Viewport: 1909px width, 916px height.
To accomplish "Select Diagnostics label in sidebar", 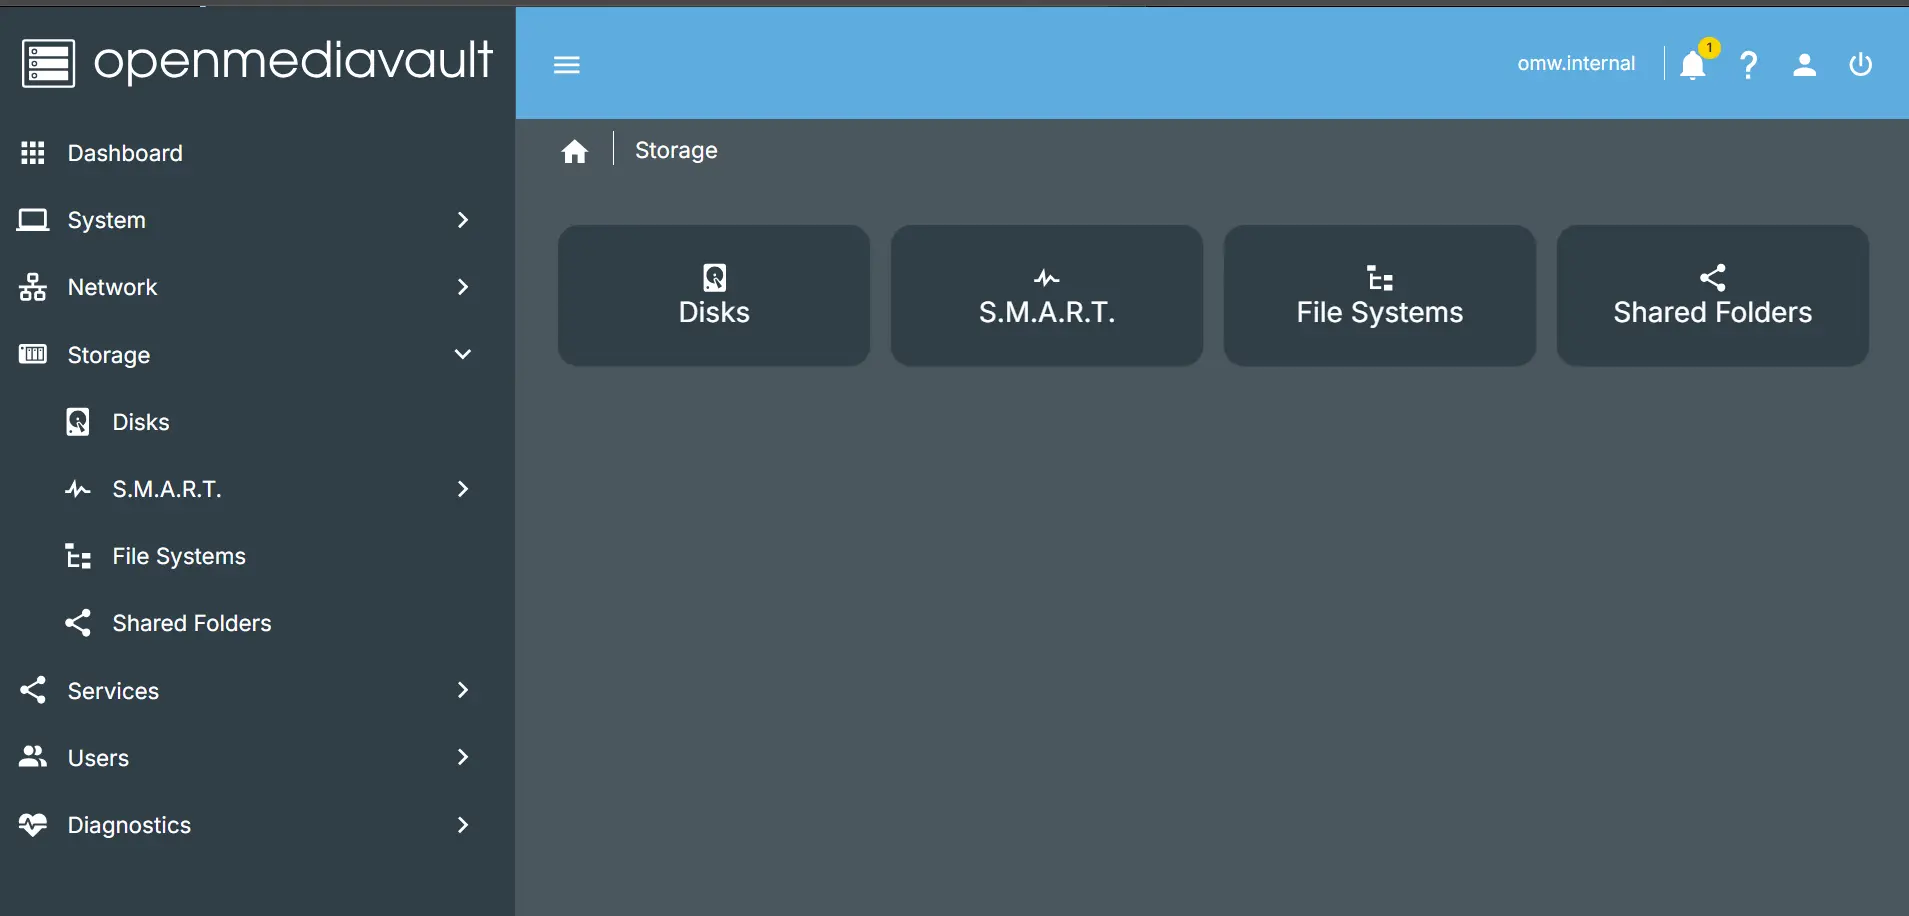I will 129,825.
